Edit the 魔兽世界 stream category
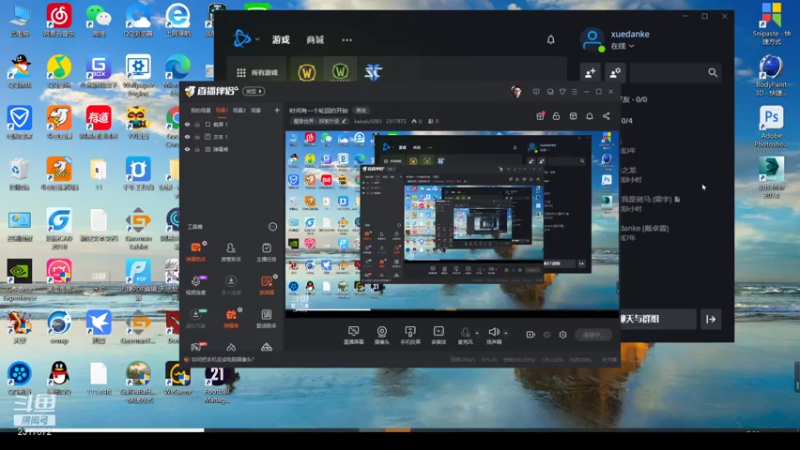Screen dimensions: 800x450 [x=319, y=121]
